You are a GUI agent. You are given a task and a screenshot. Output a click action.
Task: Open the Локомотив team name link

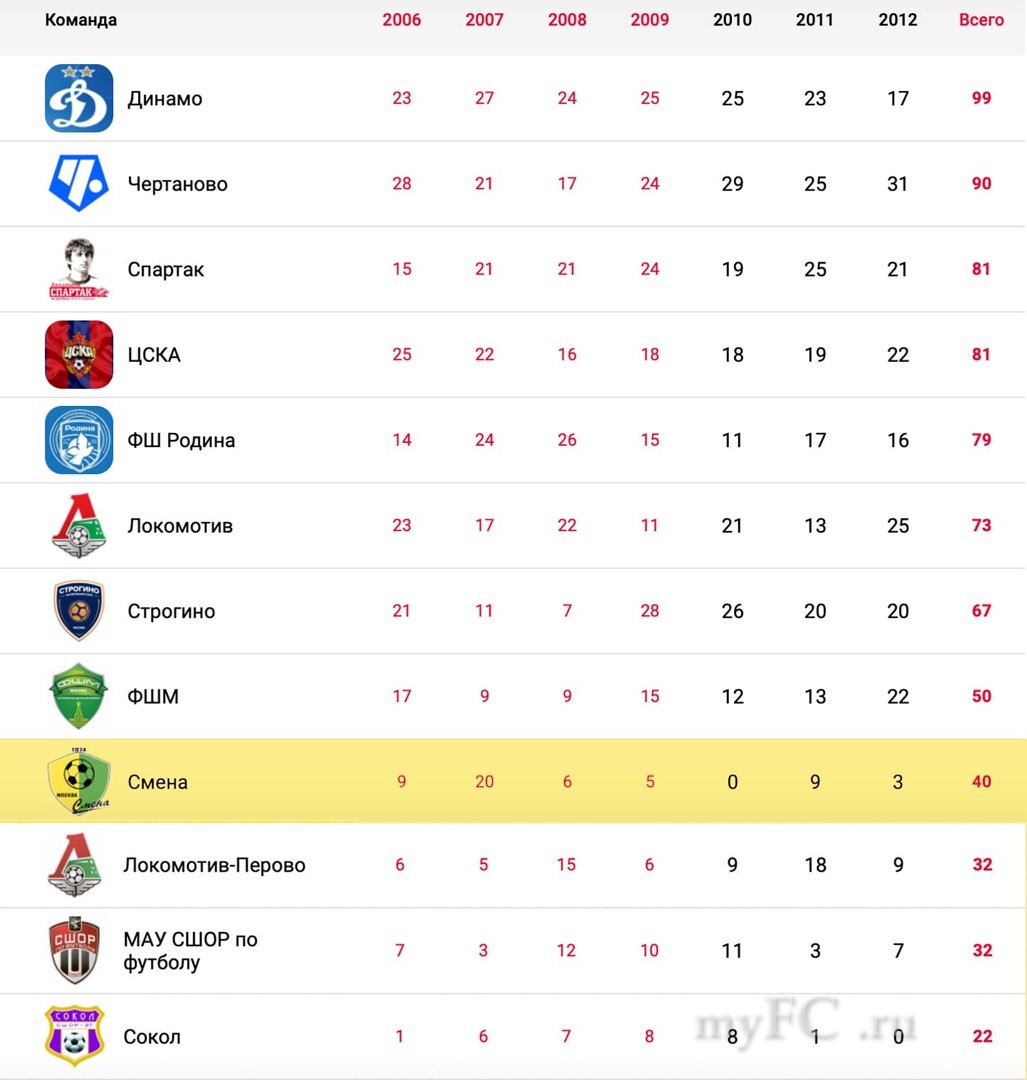coord(180,526)
